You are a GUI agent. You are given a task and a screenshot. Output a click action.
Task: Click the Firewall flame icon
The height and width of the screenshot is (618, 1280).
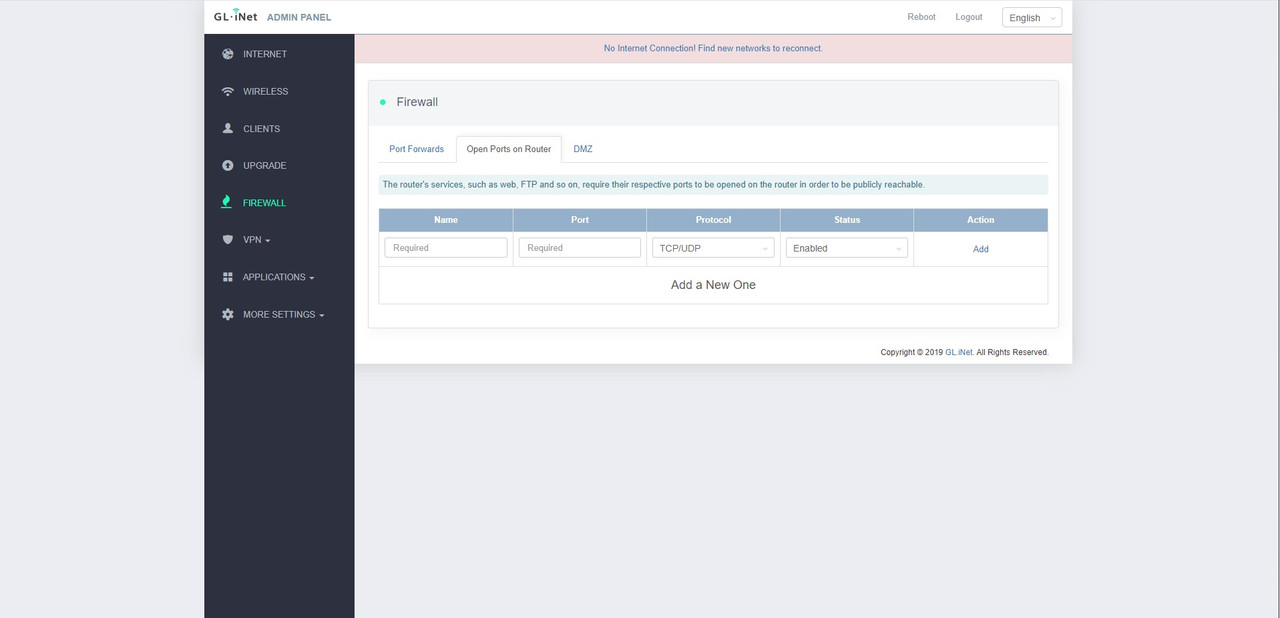click(228, 202)
